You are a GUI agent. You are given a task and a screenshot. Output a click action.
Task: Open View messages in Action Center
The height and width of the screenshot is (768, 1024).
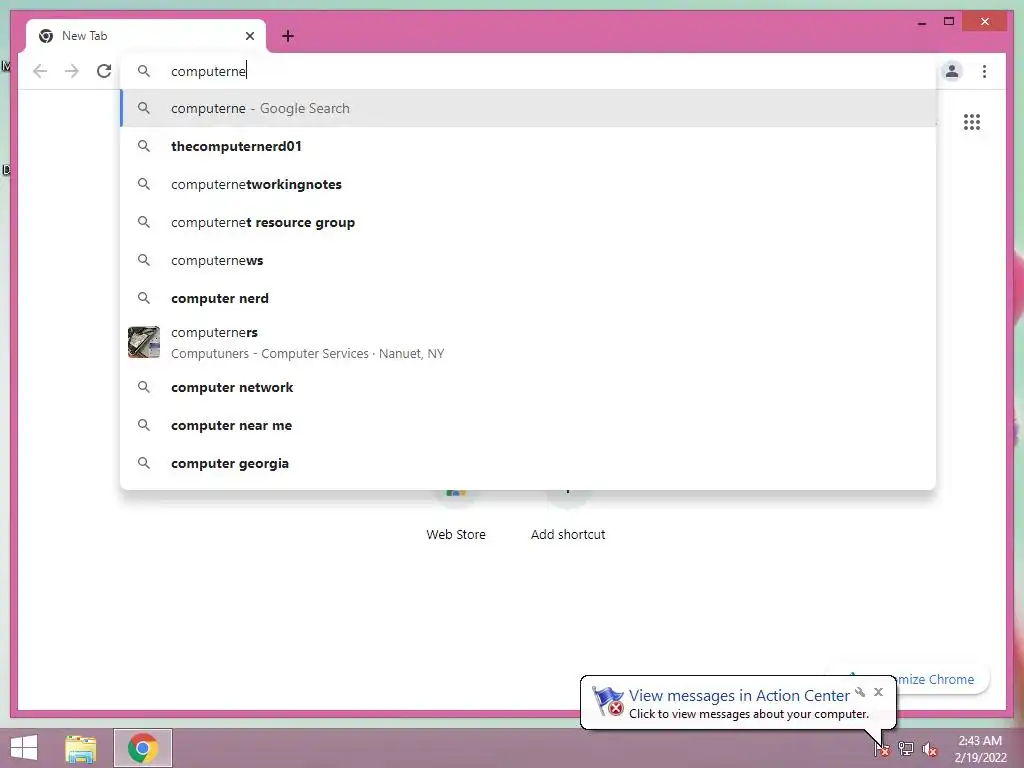point(739,696)
